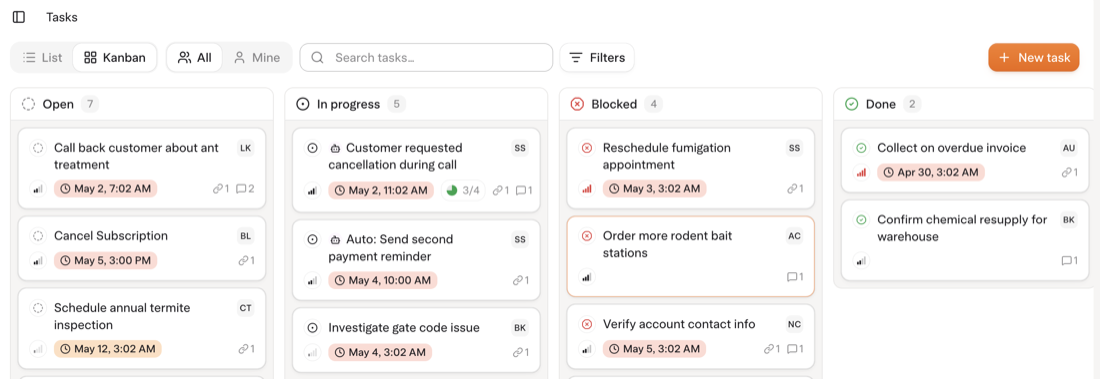Open Verify account contact info task title
Screen dimensions: 1100x379
679,324
